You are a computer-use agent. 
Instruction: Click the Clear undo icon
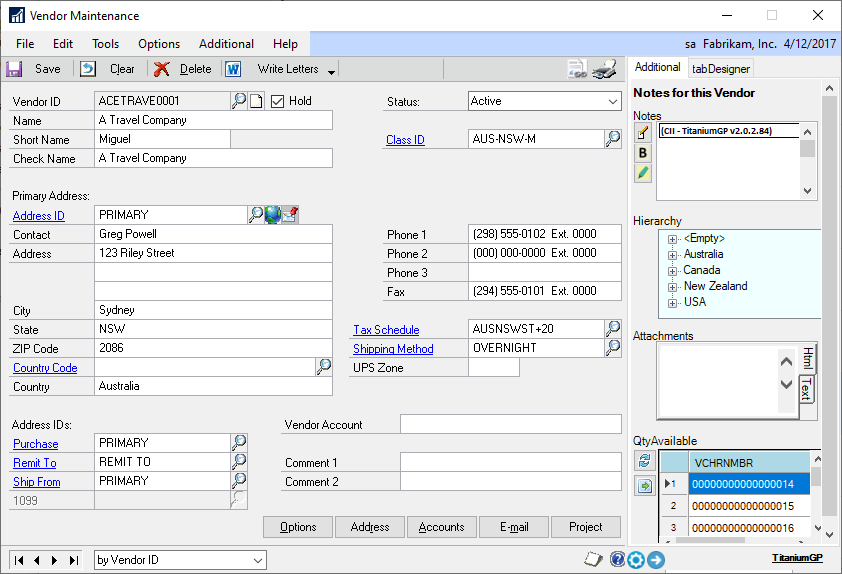(x=88, y=69)
